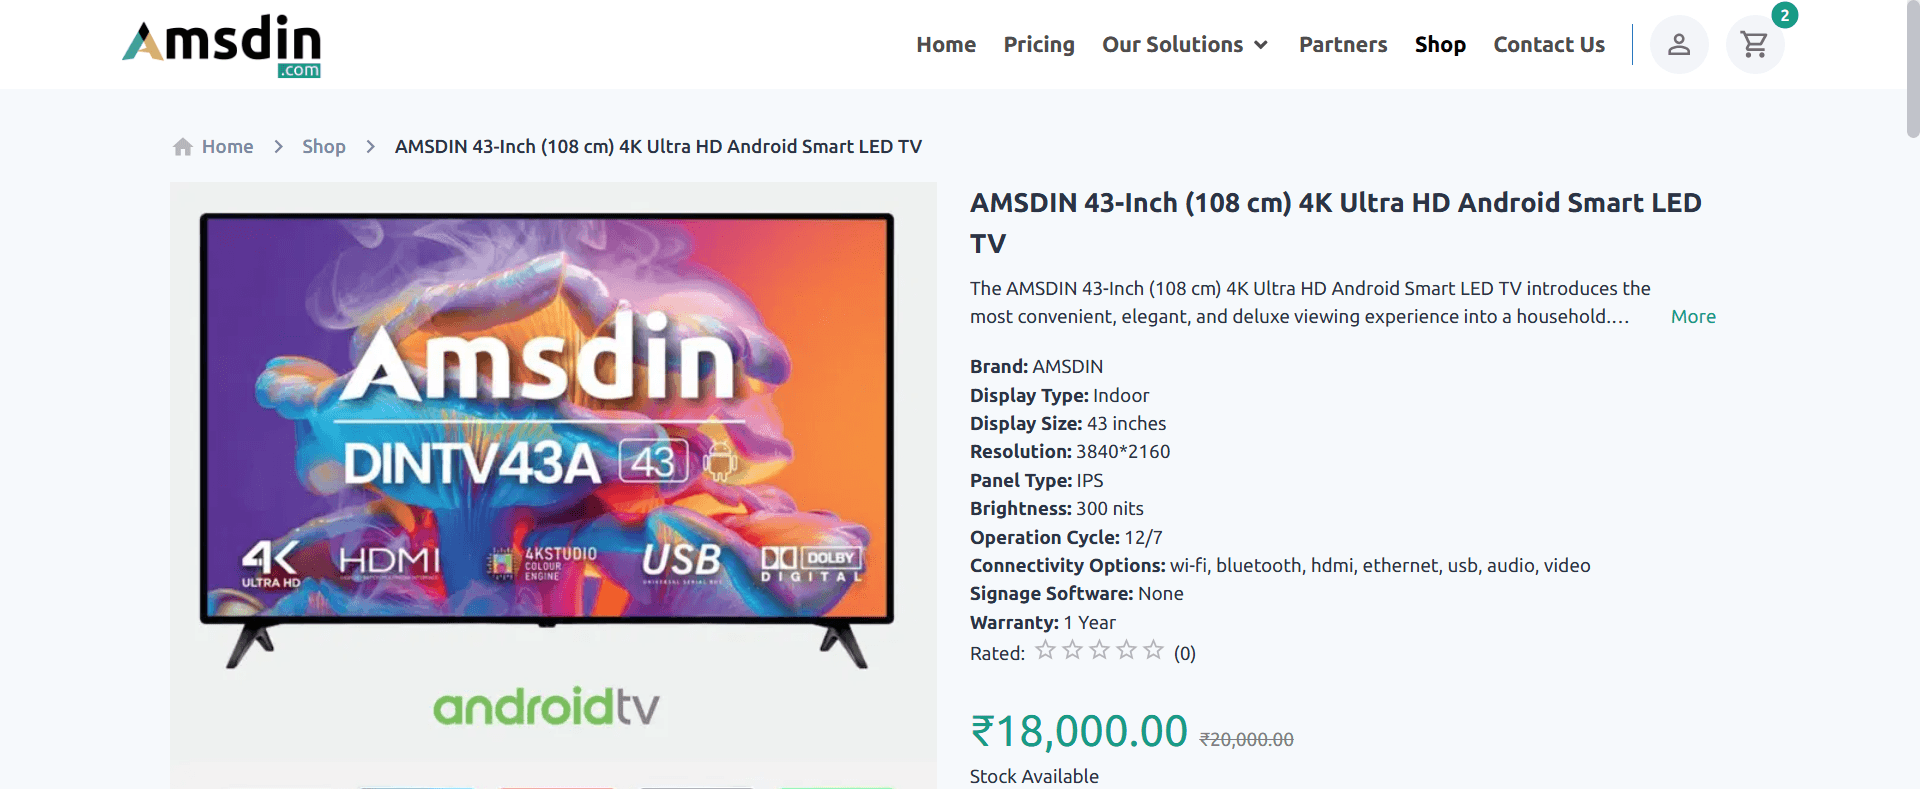Navigate to Contact Us page
The image size is (1920, 789).
1549,45
